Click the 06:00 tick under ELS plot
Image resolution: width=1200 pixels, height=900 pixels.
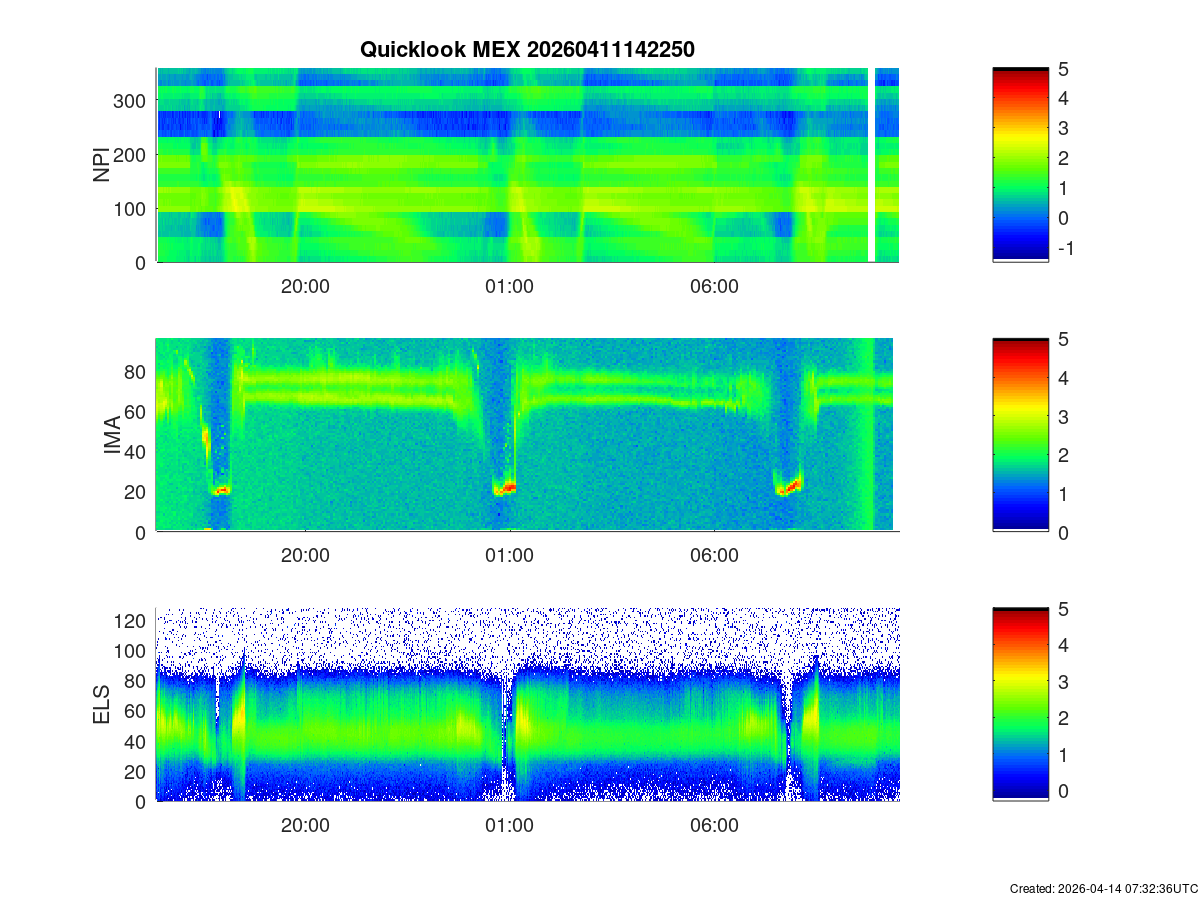[x=715, y=826]
